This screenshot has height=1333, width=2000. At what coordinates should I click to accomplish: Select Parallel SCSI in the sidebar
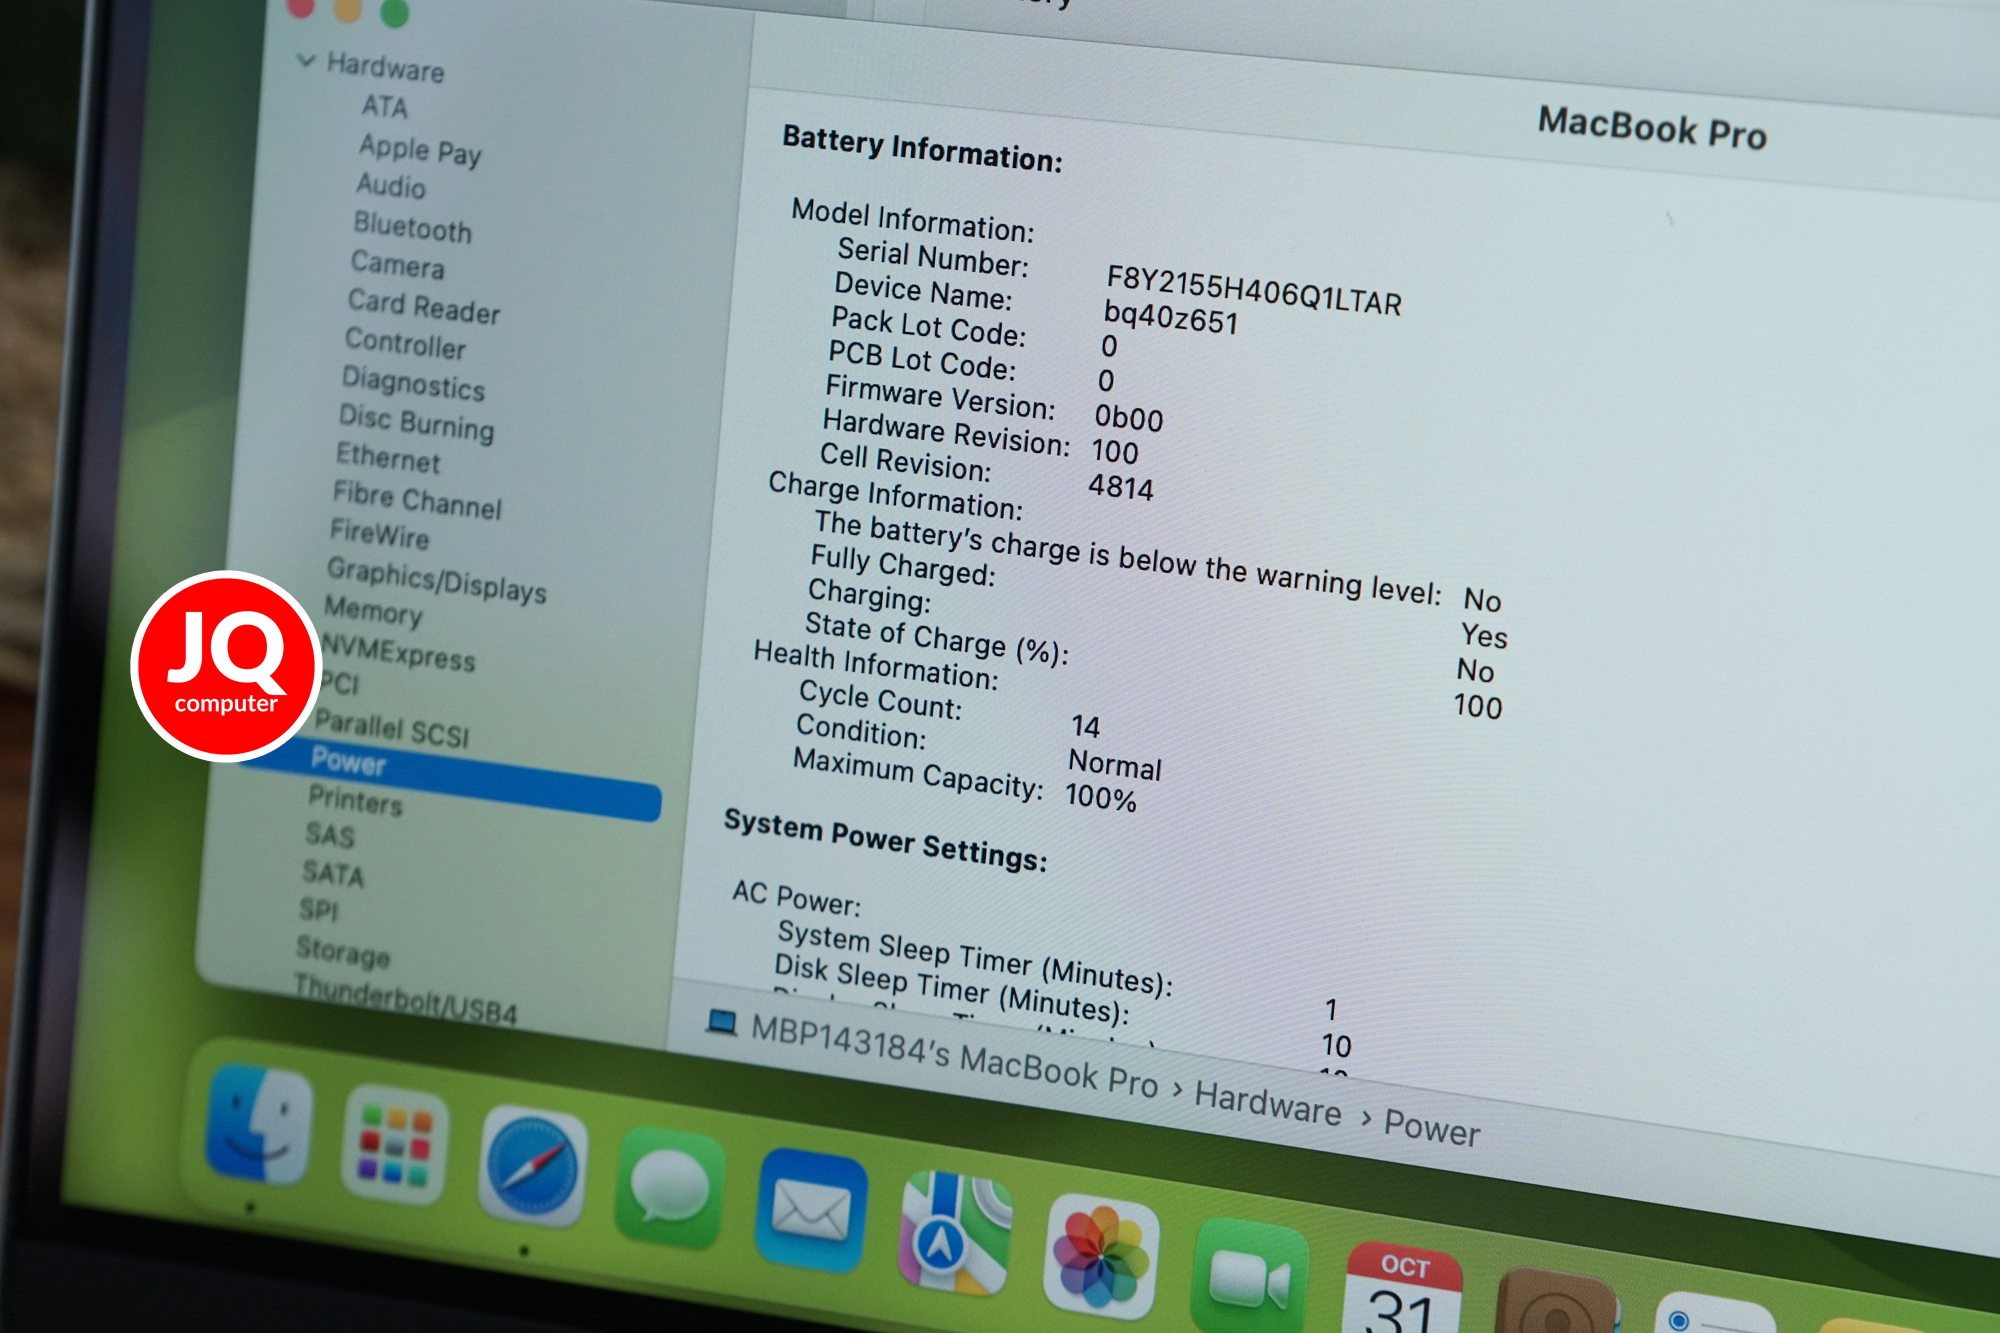[x=392, y=729]
